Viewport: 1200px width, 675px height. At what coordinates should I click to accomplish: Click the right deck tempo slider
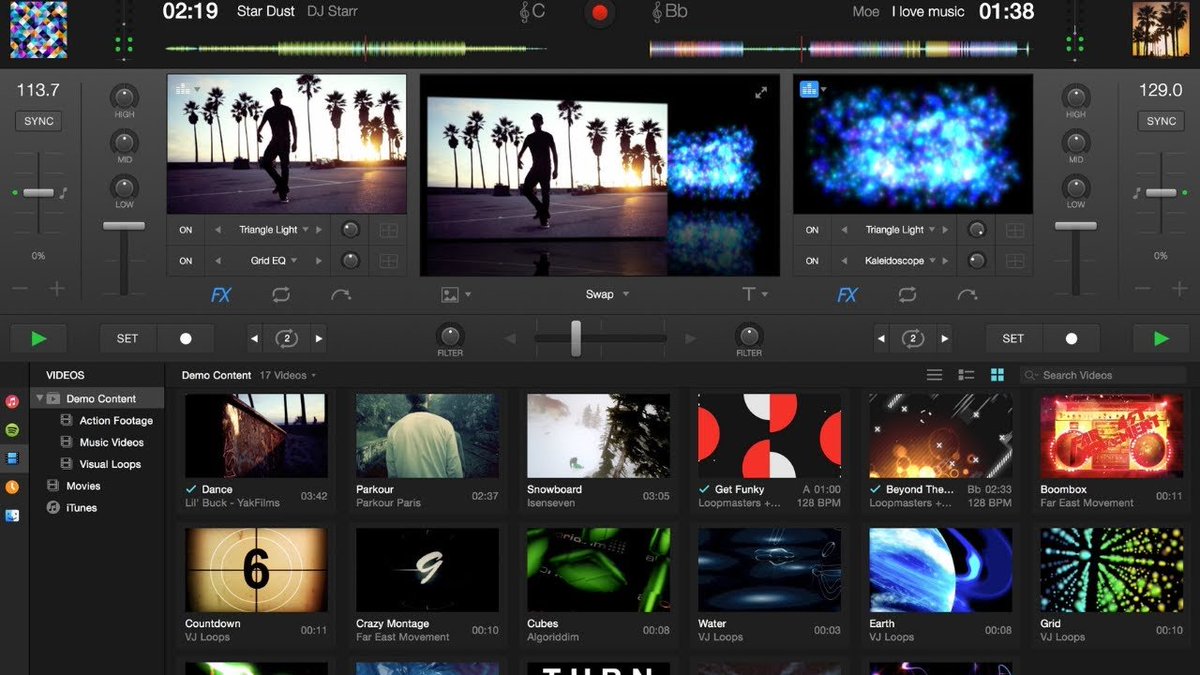pos(1161,192)
